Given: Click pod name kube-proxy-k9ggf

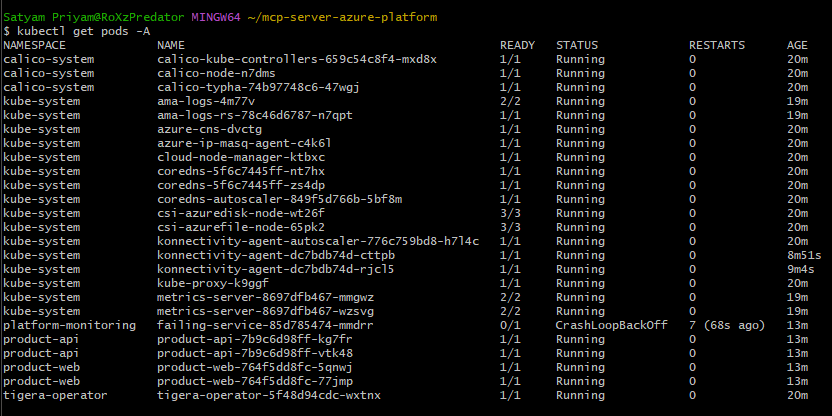Looking at the screenshot, I should coord(213,283).
